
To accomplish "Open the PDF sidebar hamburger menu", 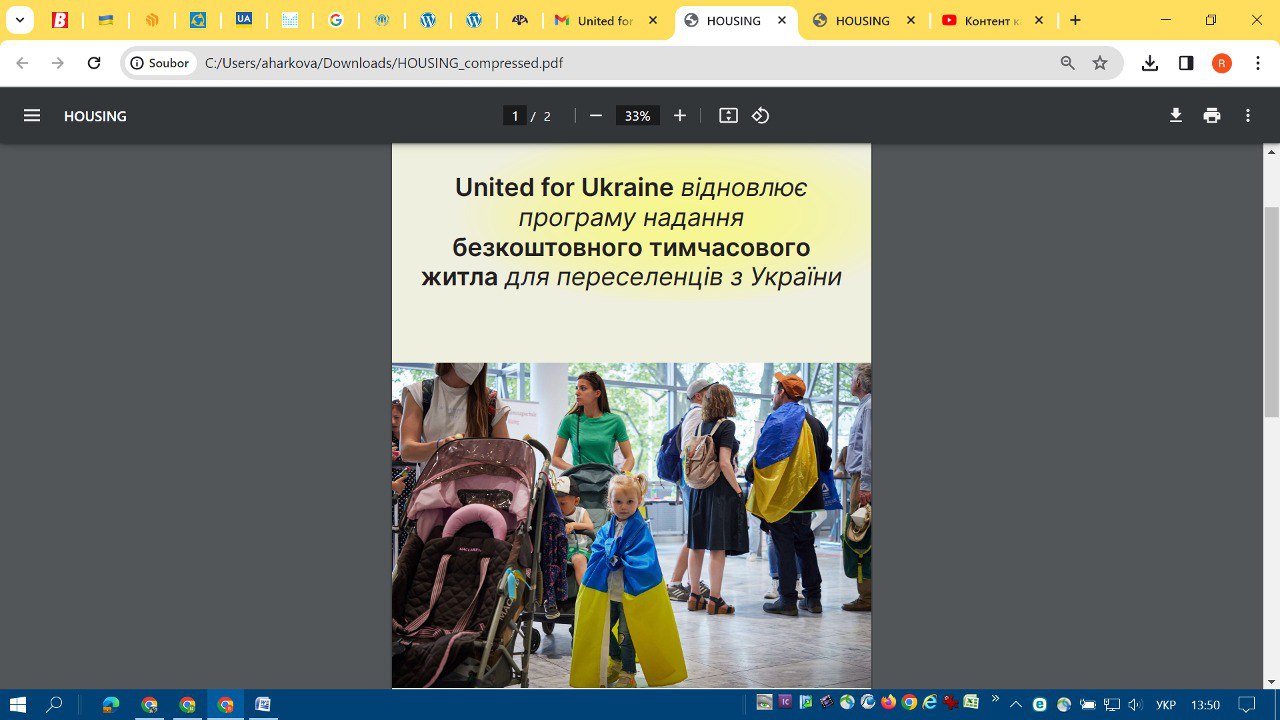I will click(32, 116).
